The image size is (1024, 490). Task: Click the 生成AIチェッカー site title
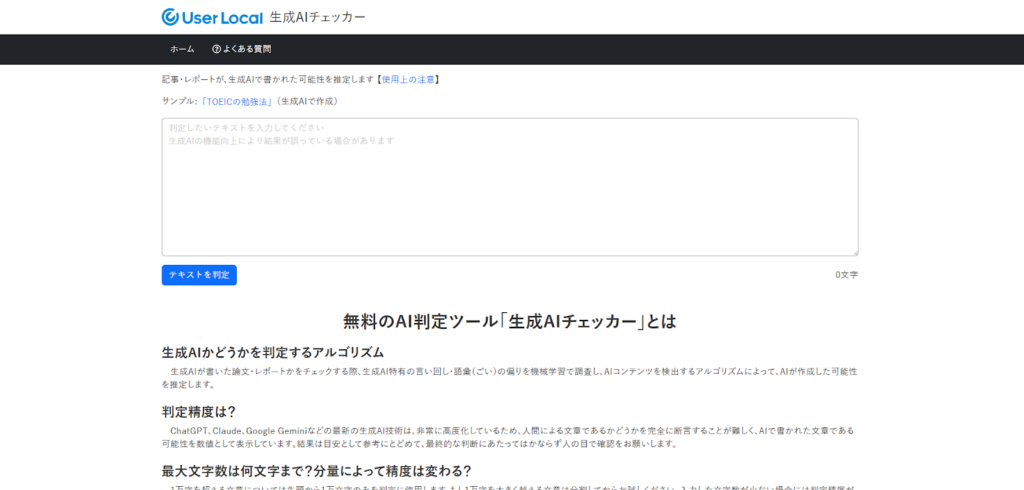(x=317, y=17)
